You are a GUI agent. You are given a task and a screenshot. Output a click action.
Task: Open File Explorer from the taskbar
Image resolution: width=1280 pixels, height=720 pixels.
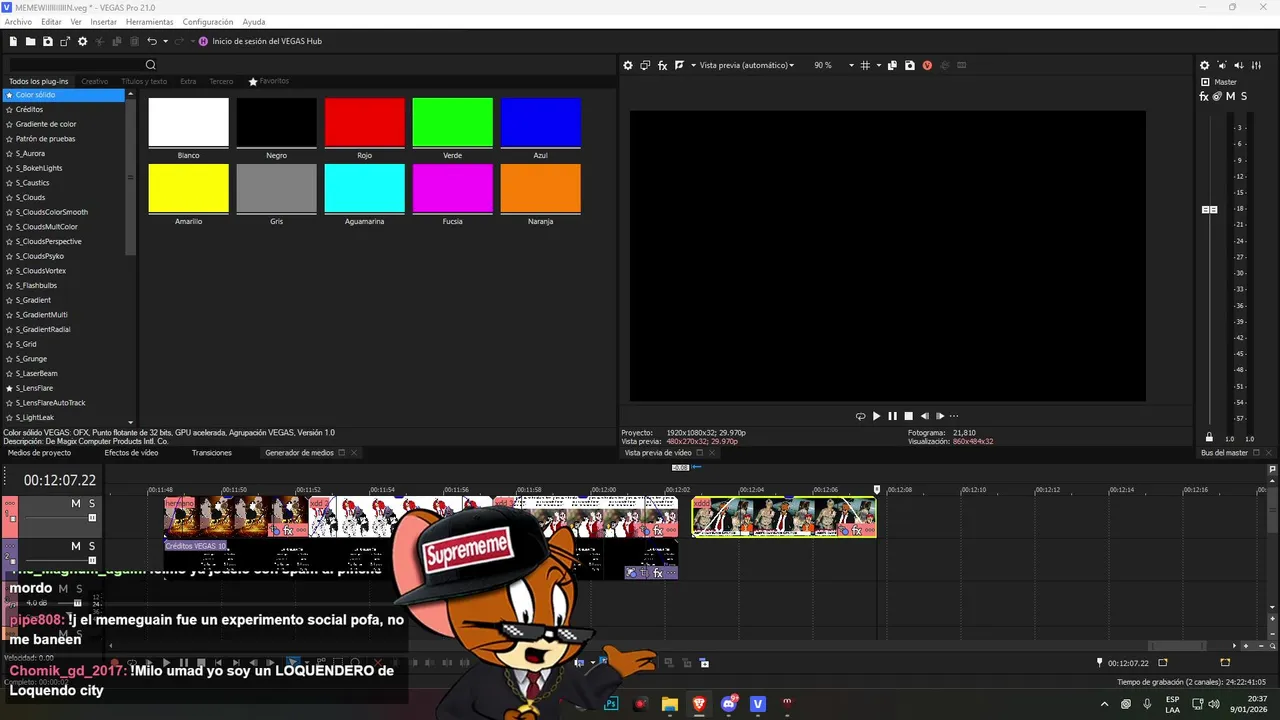pyautogui.click(x=670, y=704)
